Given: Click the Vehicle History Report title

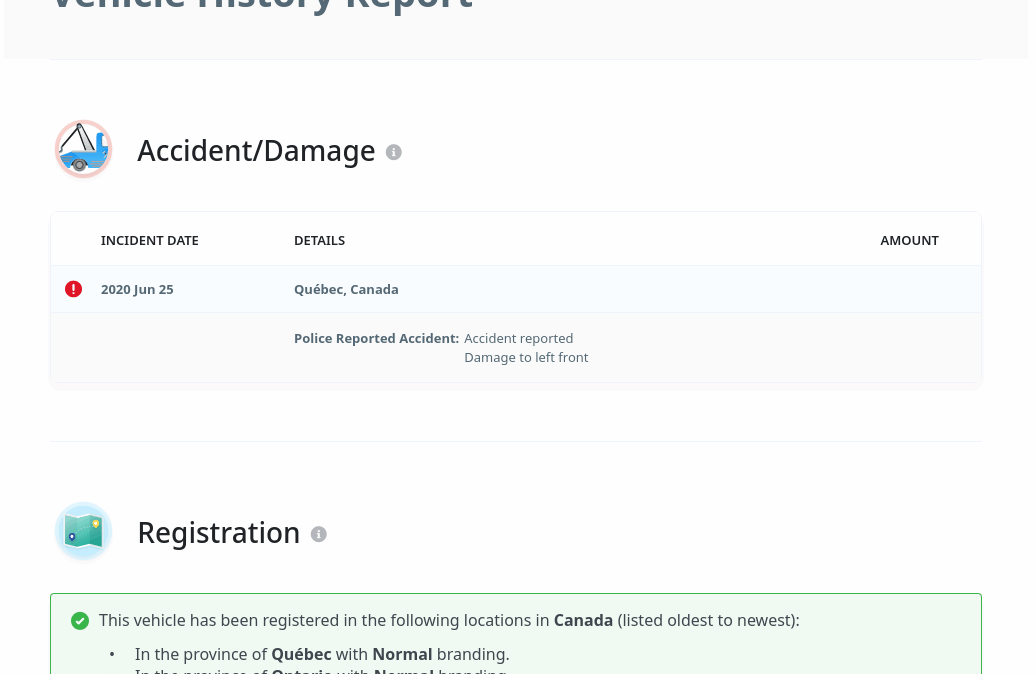Looking at the screenshot, I should pos(261,5).
